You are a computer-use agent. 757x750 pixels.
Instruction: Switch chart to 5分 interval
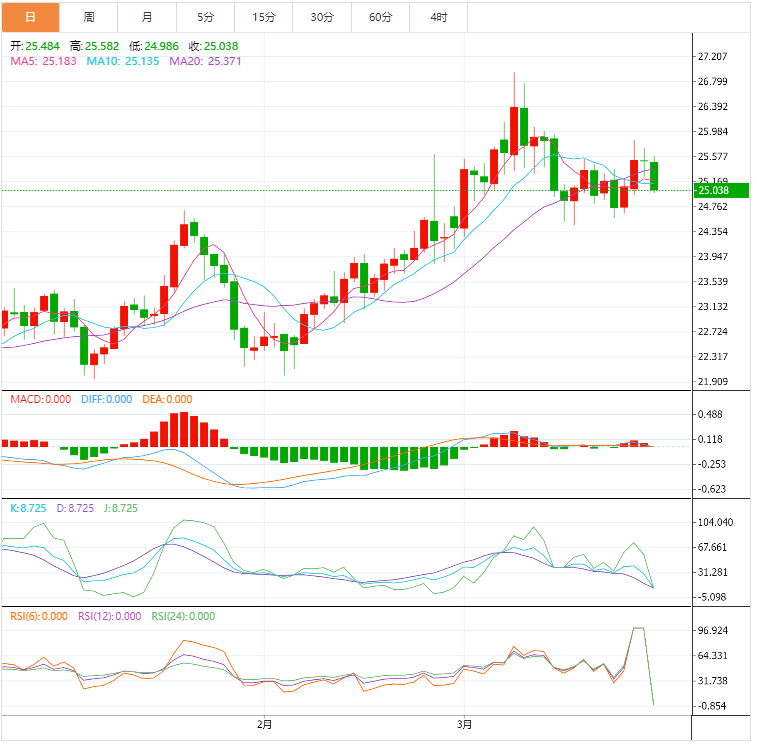coord(206,17)
